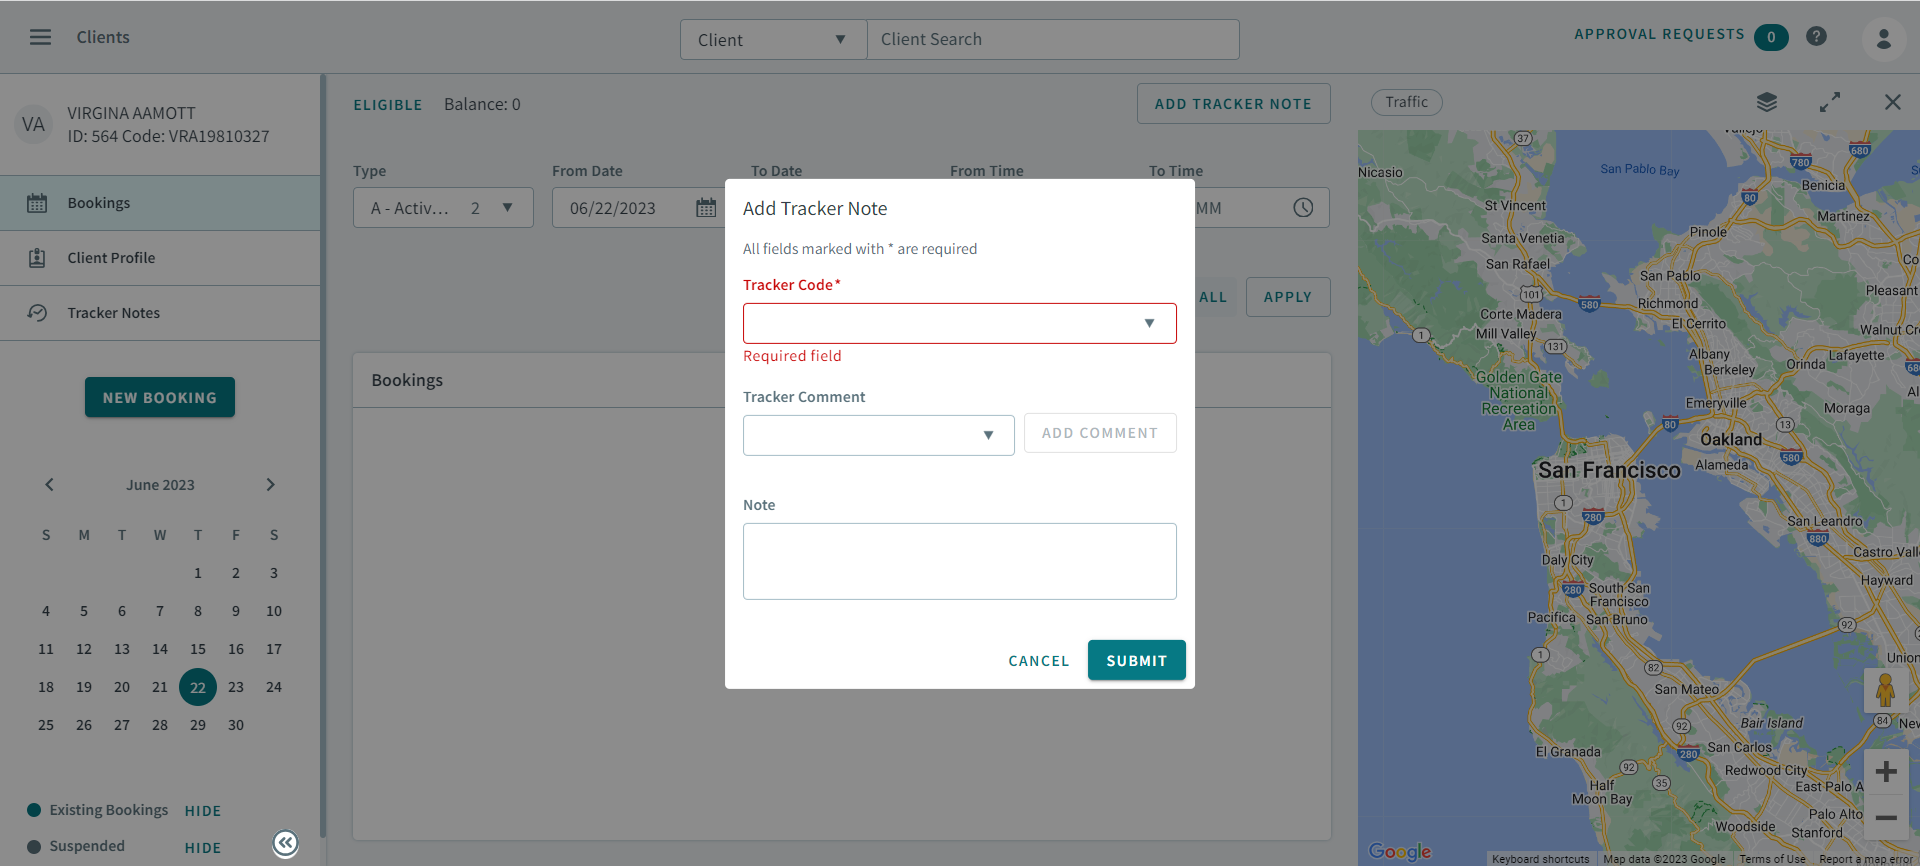The image size is (1920, 866).
Task: Select June 22 in the calendar
Action: pos(198,687)
